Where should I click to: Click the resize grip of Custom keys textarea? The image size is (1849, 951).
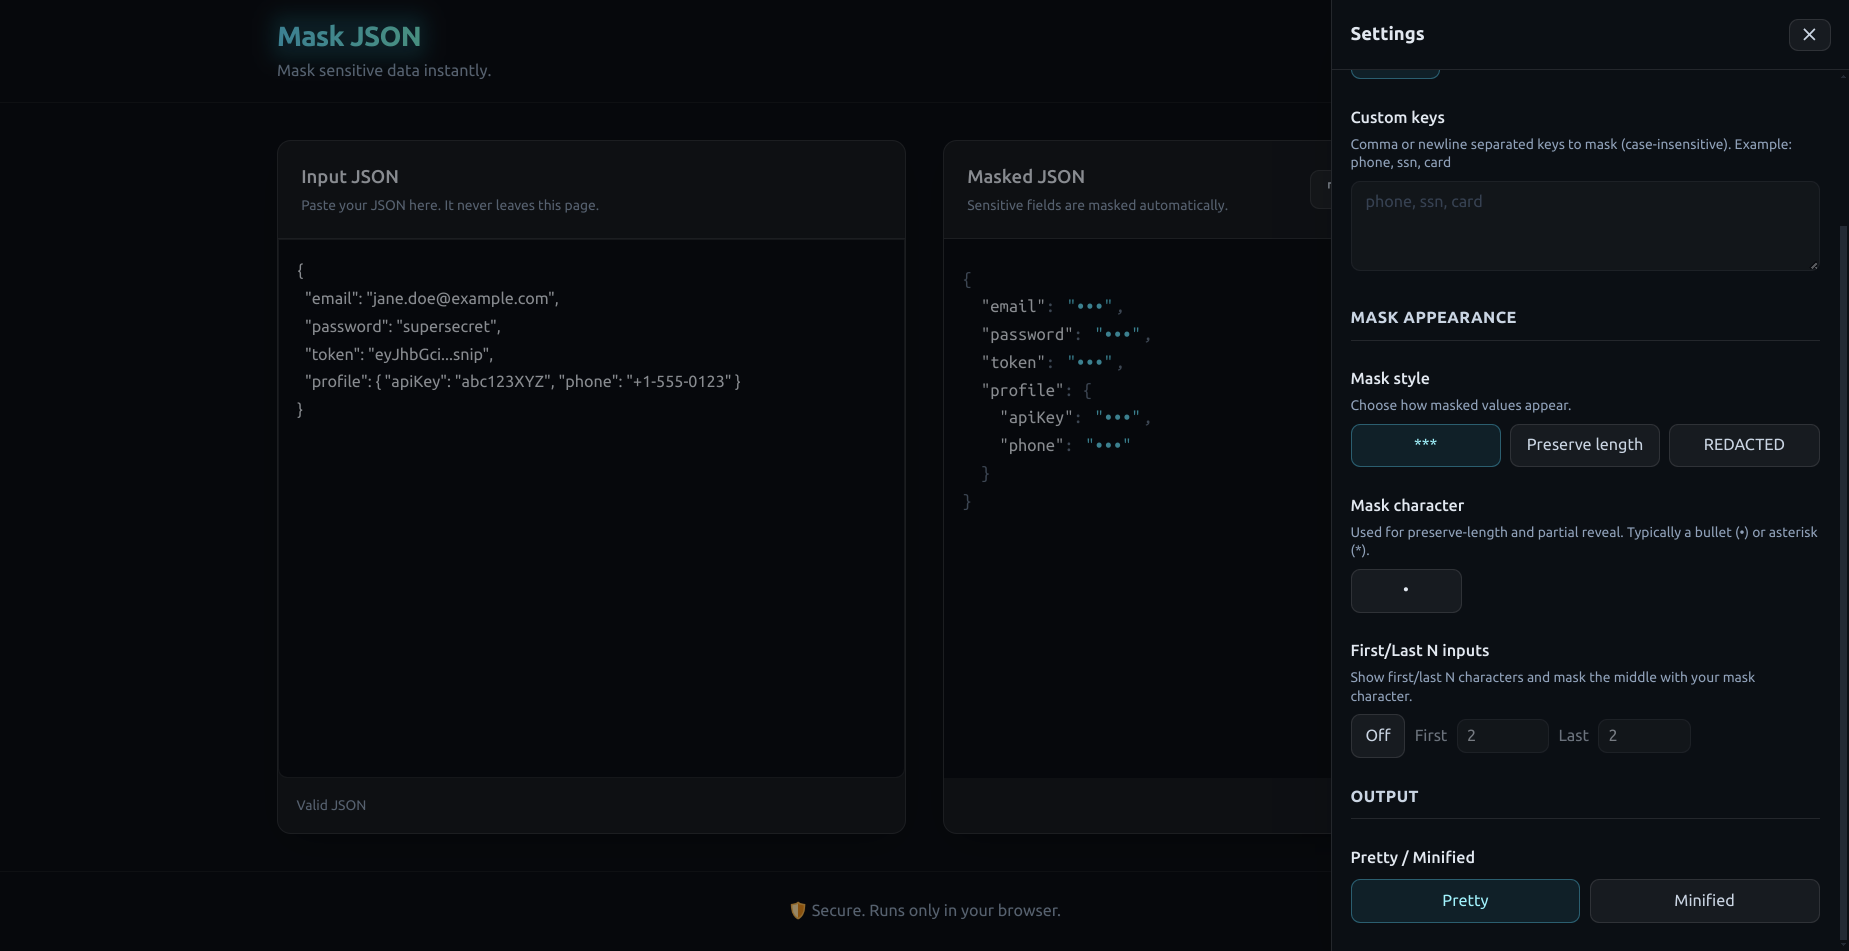(x=1813, y=265)
